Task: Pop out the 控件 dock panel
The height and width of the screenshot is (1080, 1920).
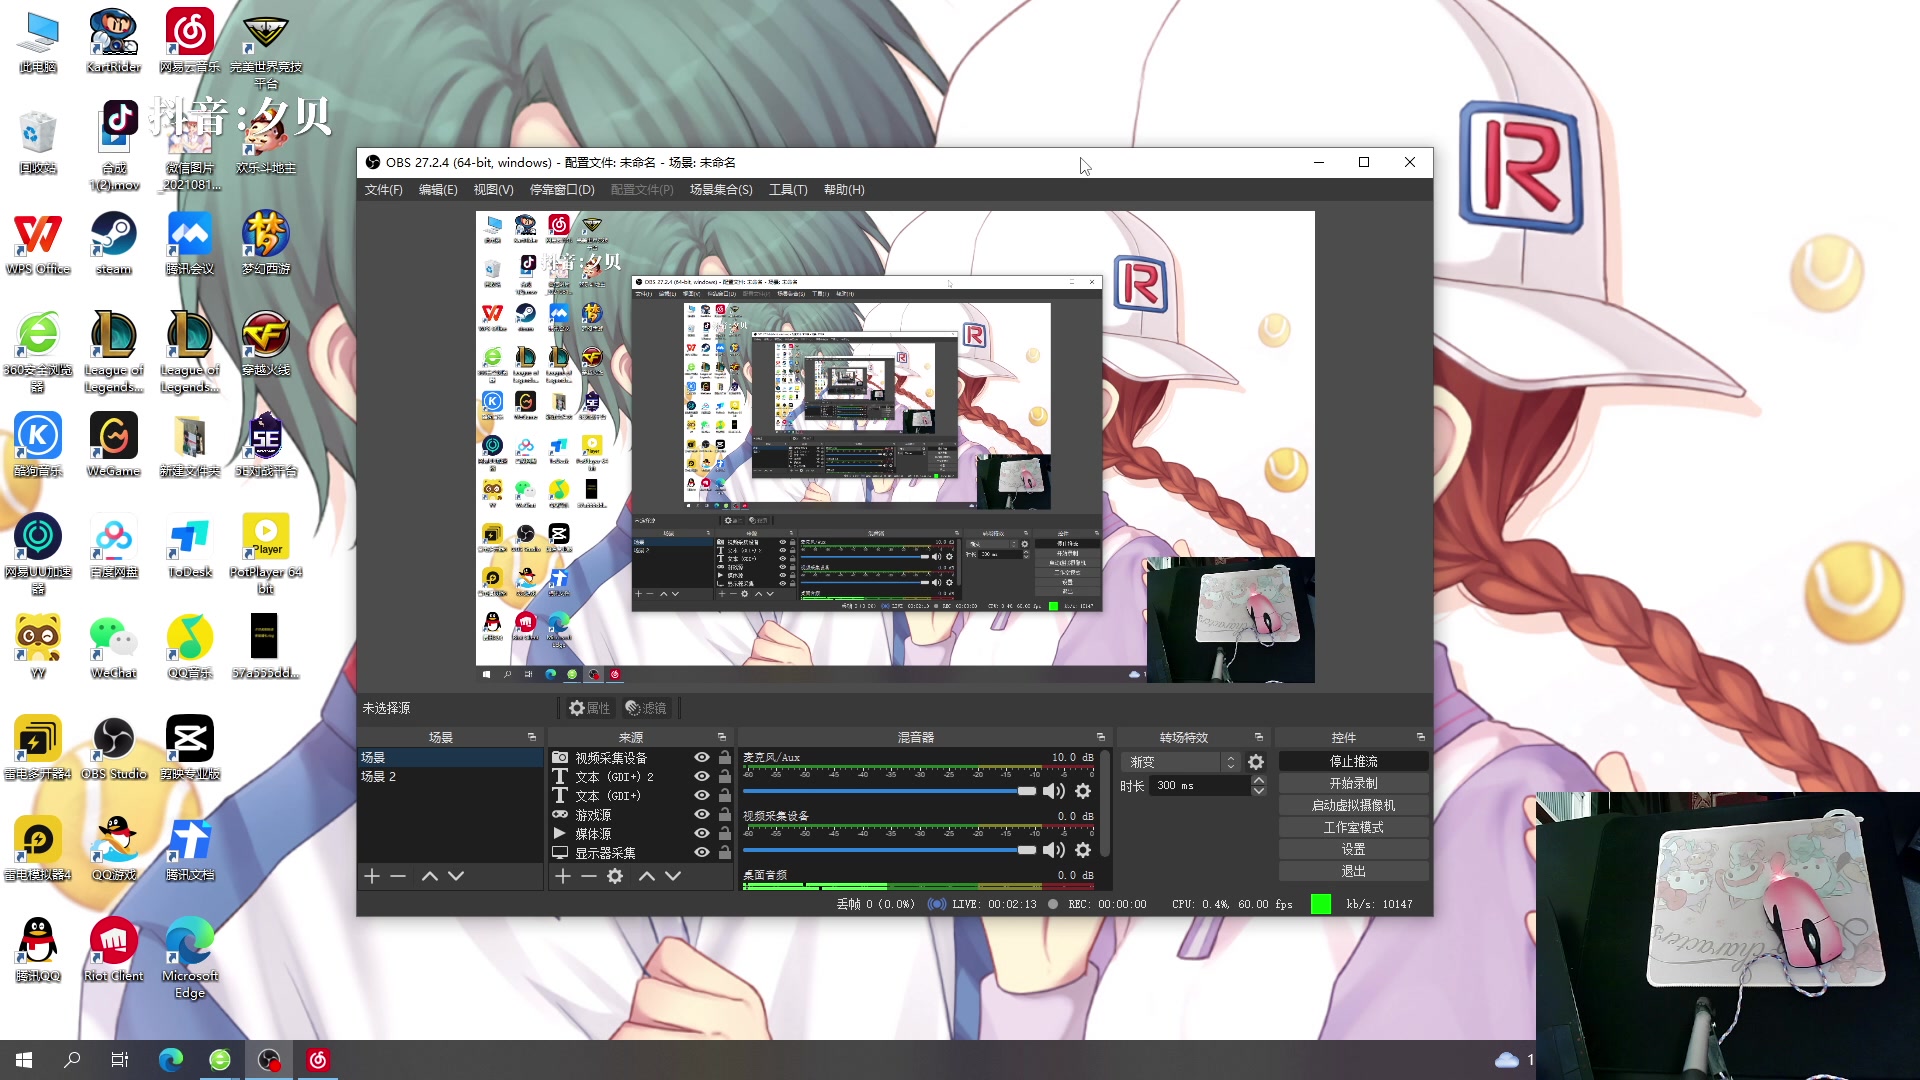Action: 1421,737
